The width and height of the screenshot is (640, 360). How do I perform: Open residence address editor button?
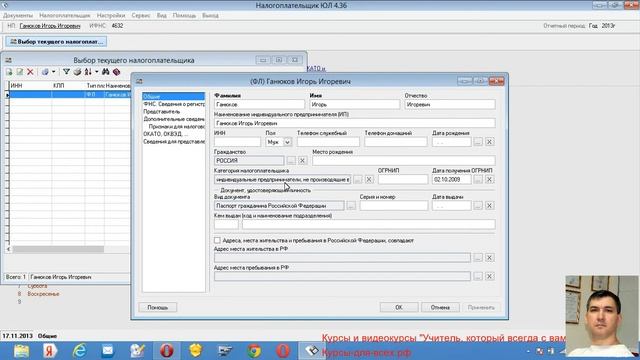[x=478, y=258]
